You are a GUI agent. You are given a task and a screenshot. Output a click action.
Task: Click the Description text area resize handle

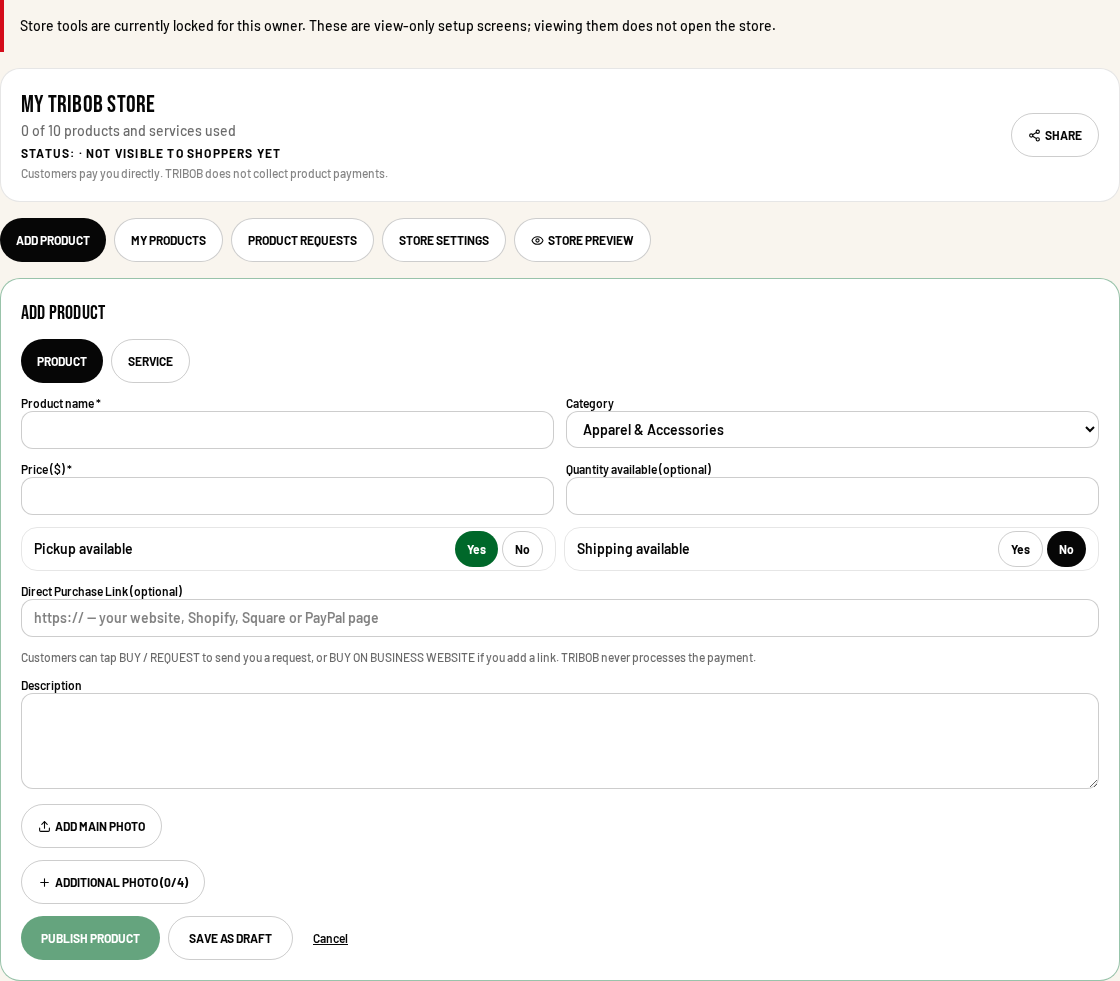pos(1093,783)
